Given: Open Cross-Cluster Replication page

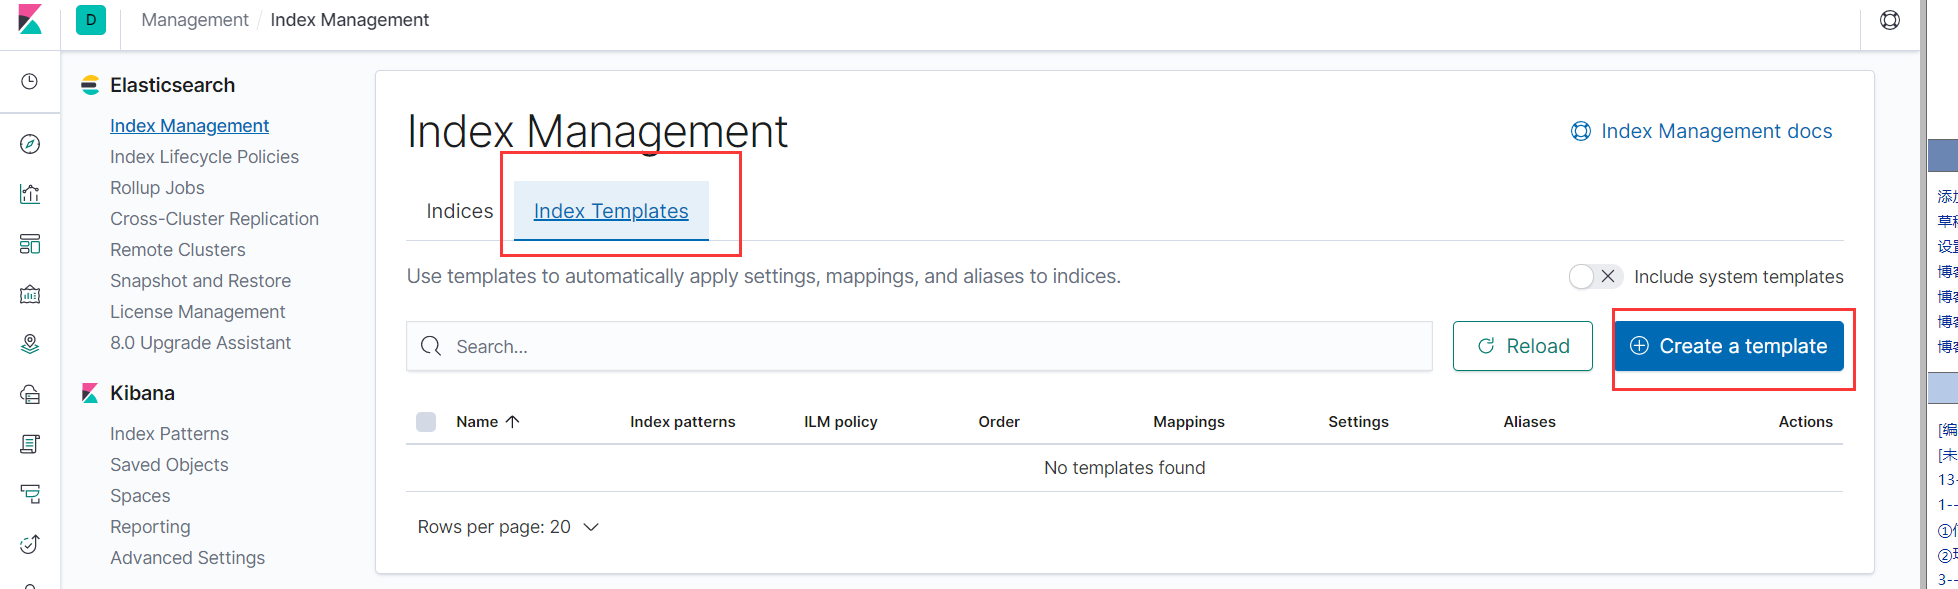Looking at the screenshot, I should pos(214,219).
